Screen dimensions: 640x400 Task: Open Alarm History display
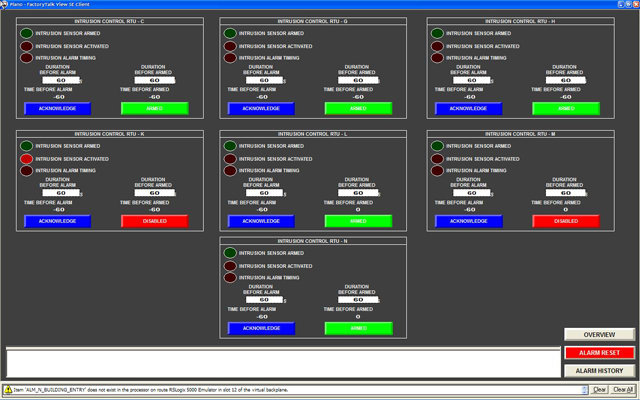click(598, 370)
